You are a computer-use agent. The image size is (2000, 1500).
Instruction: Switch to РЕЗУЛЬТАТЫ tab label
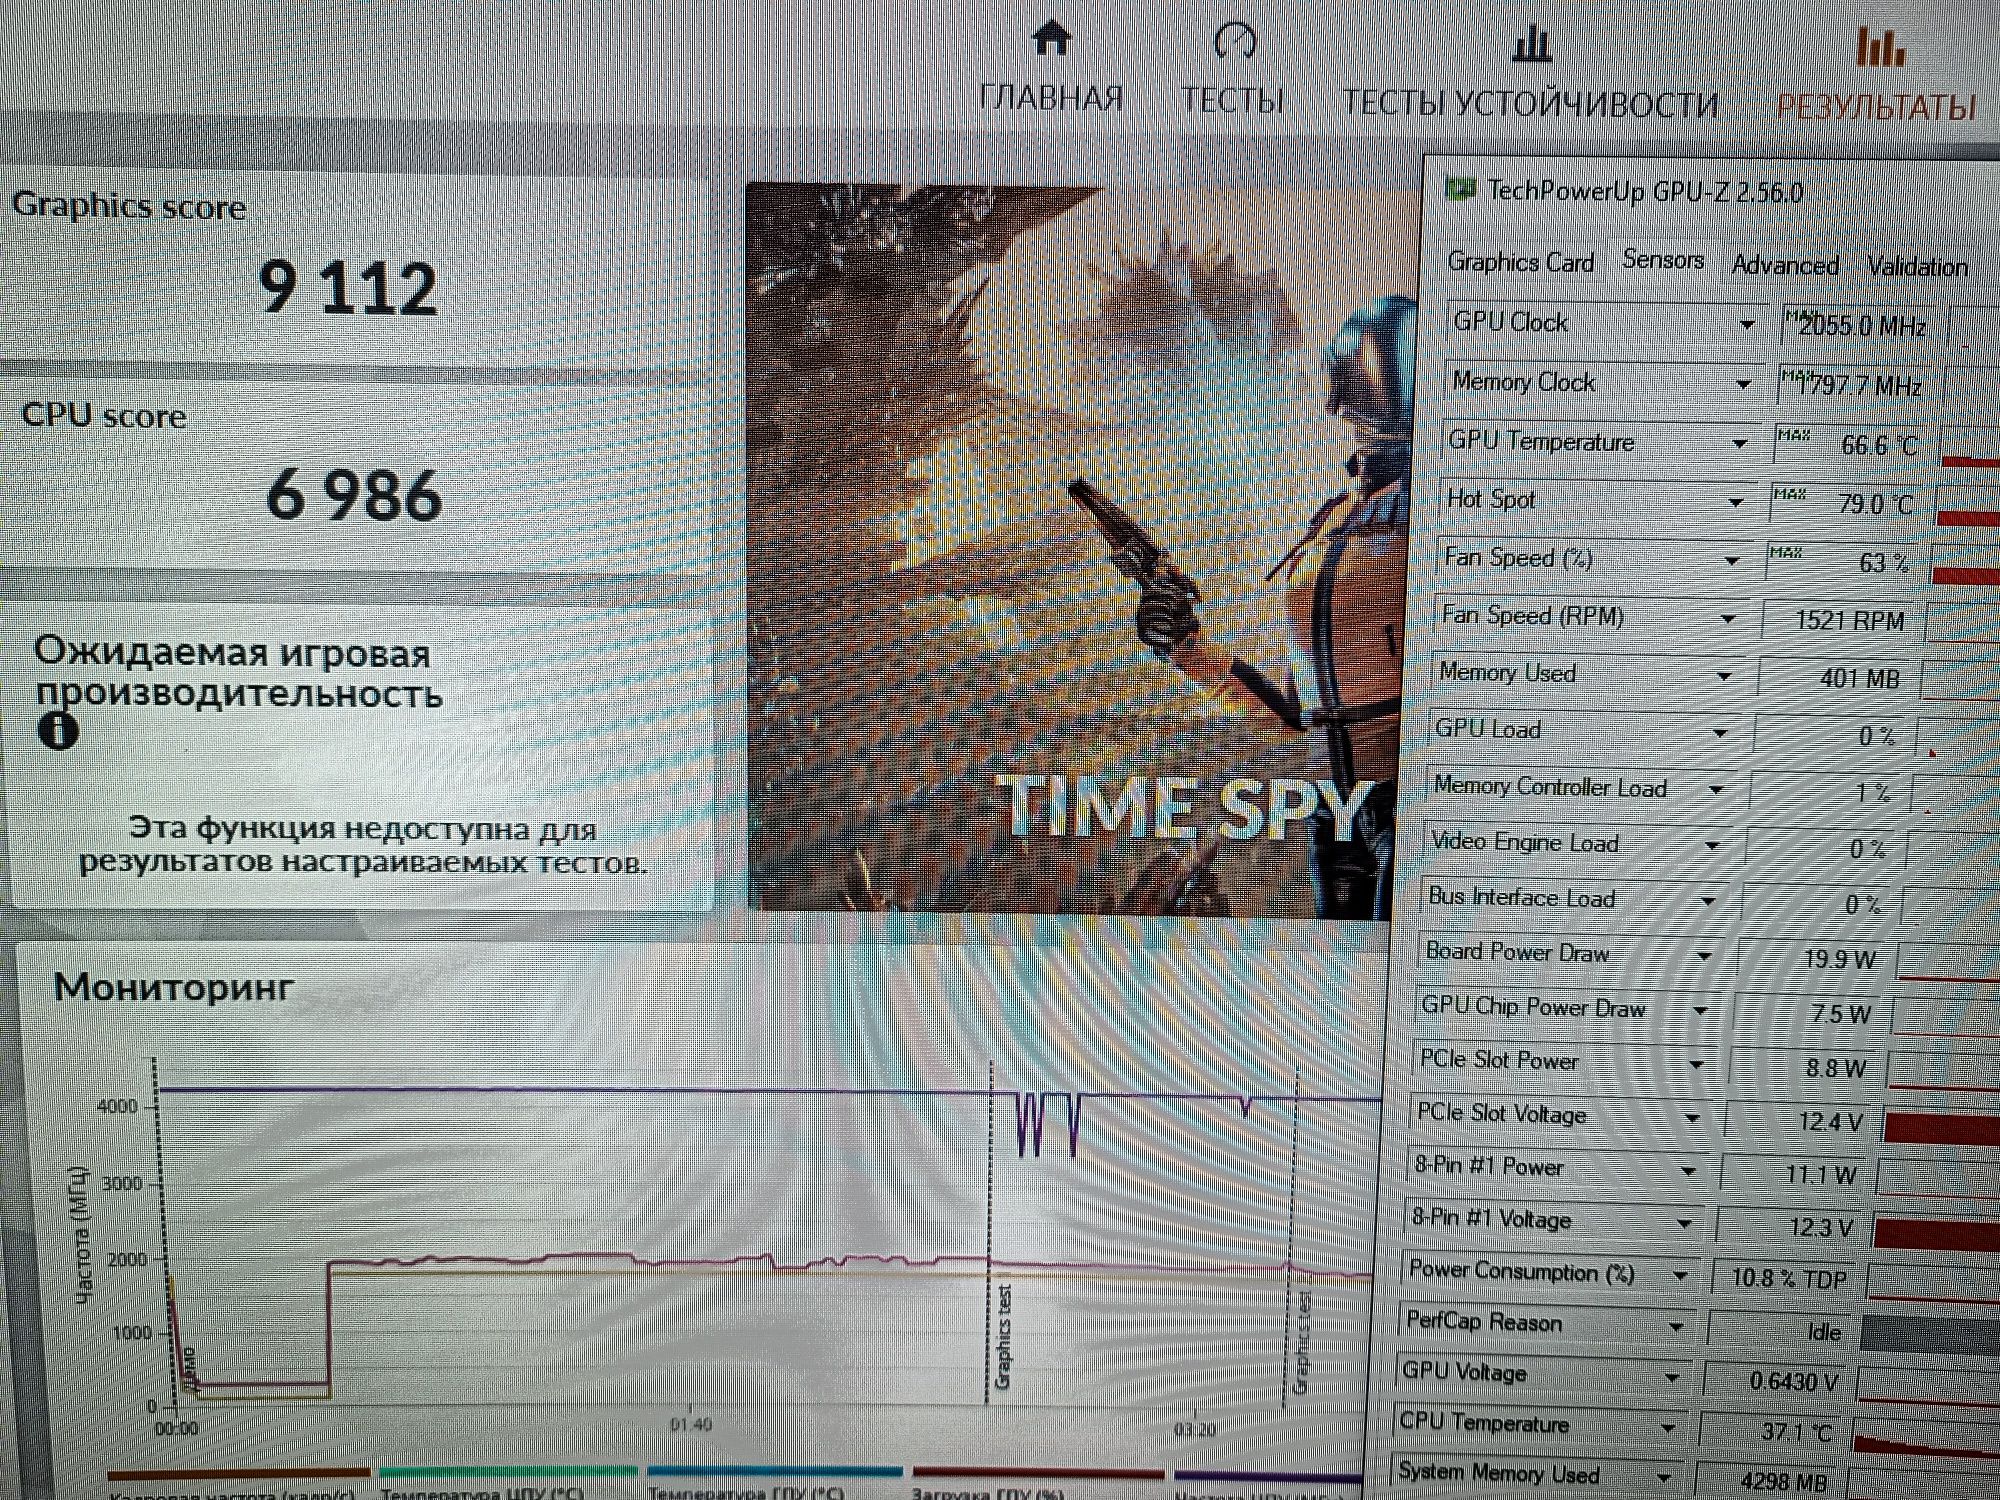tap(1876, 106)
